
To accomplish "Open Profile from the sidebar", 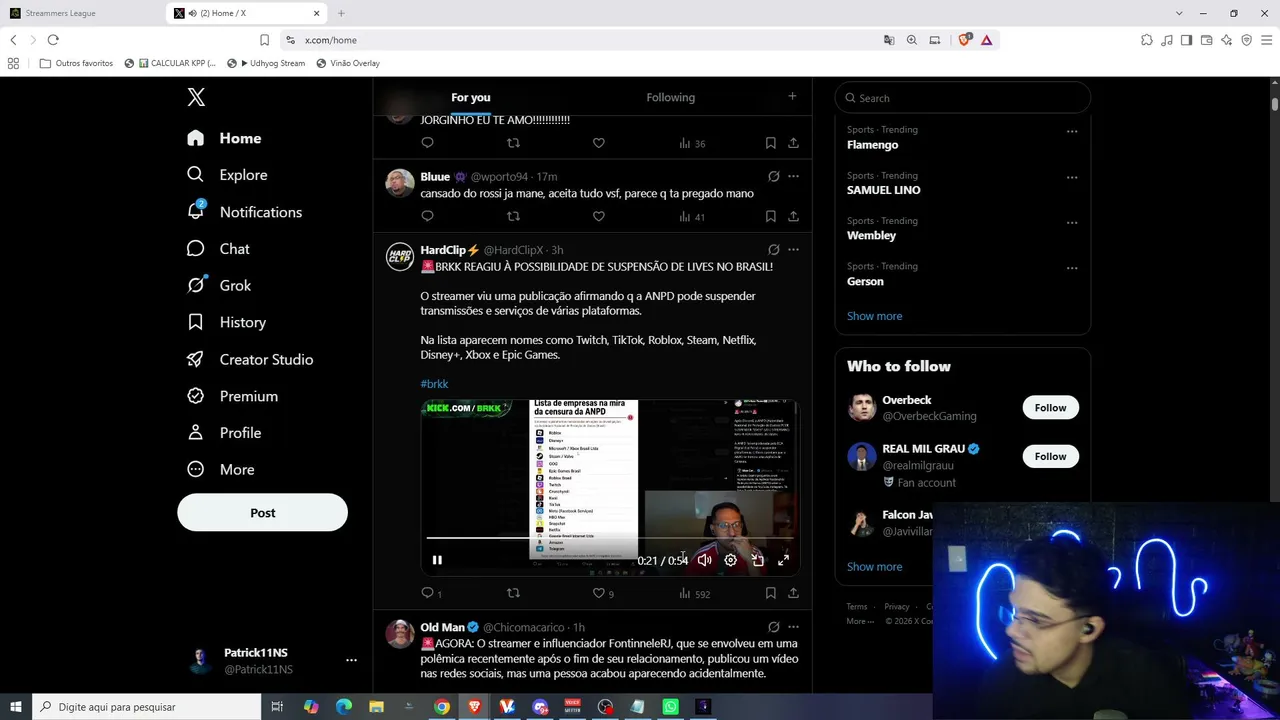I will pyautogui.click(x=224, y=433).
